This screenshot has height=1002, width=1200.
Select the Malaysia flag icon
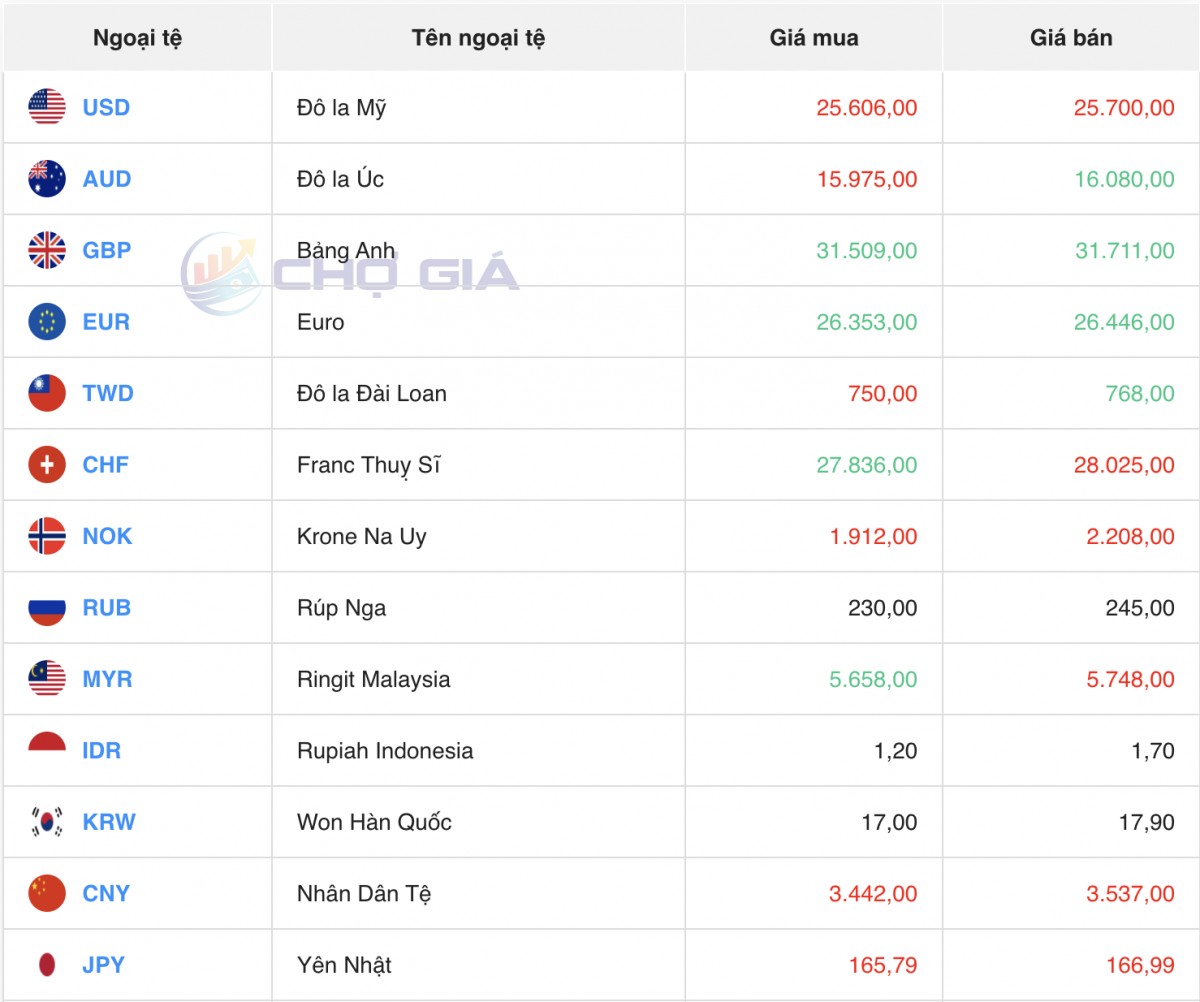[x=47, y=679]
